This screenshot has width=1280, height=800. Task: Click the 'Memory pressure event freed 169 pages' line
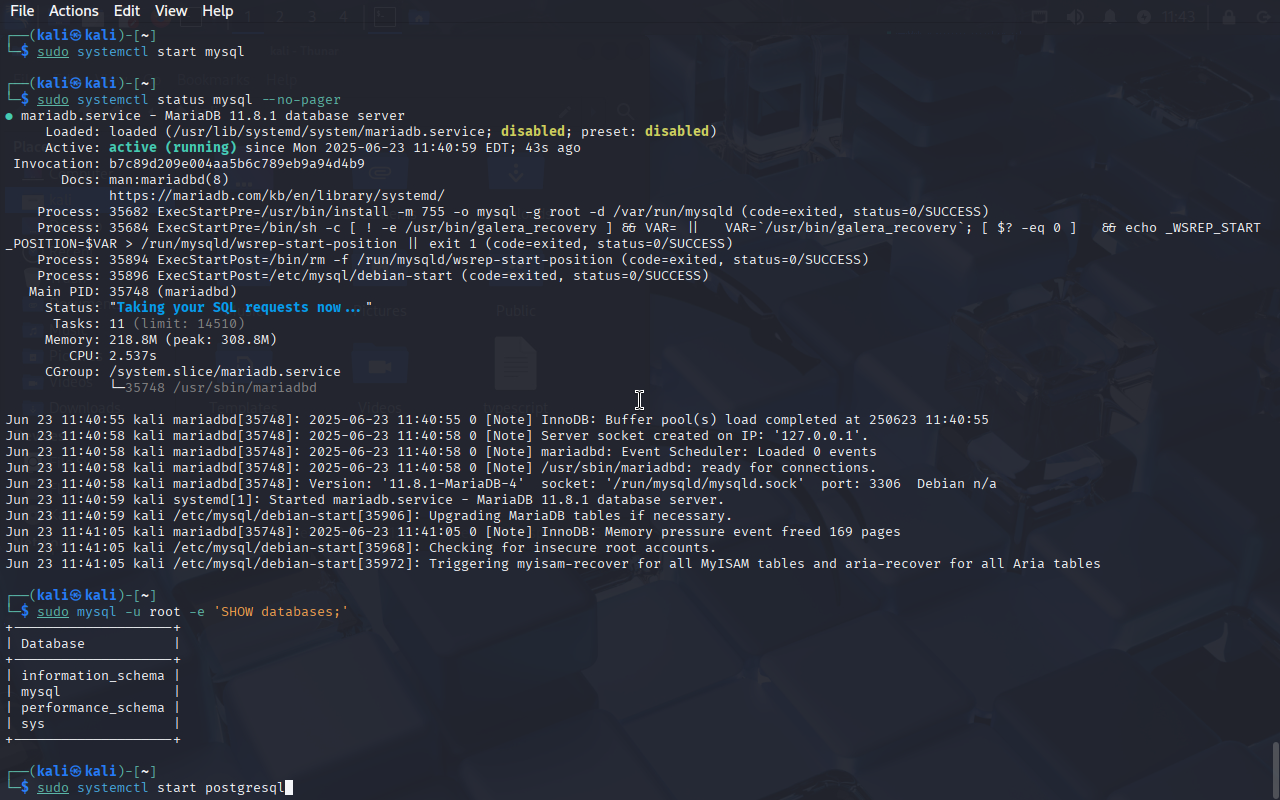(x=453, y=532)
